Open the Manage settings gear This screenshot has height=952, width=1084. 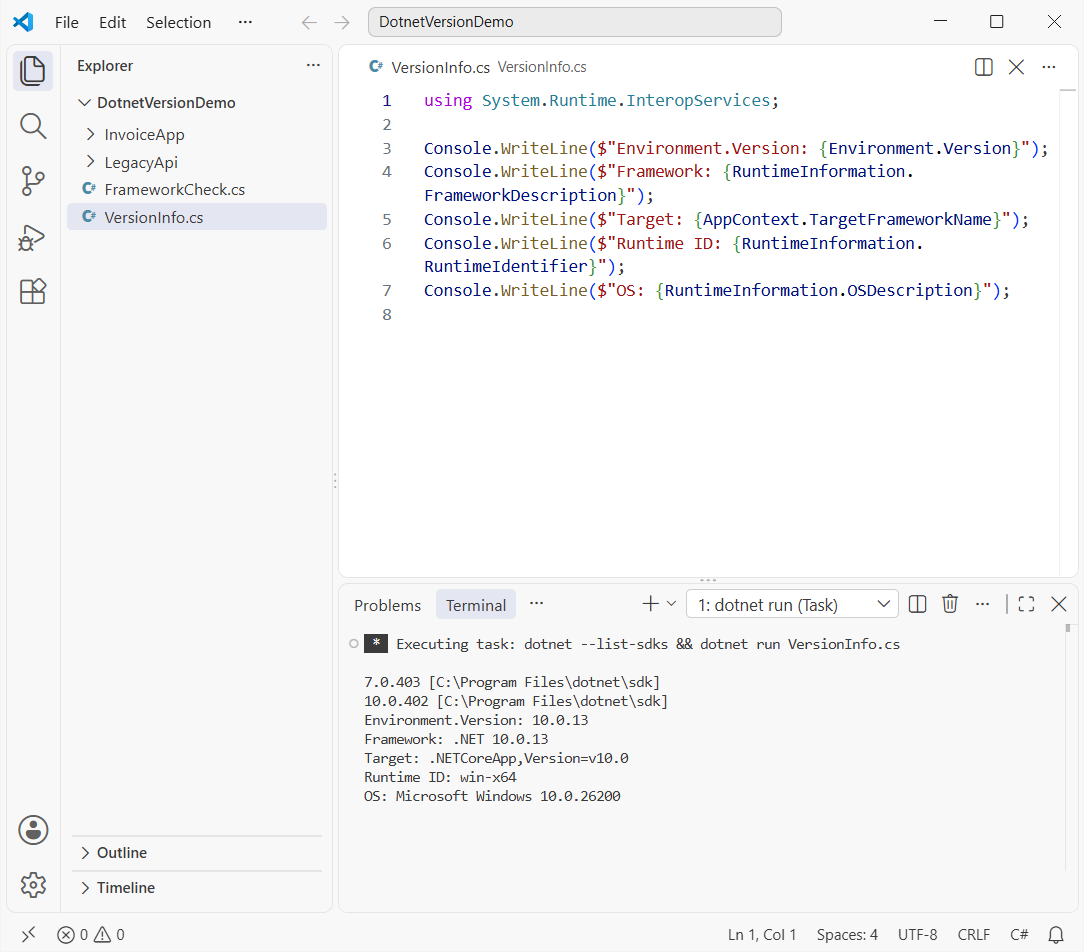(x=32, y=885)
